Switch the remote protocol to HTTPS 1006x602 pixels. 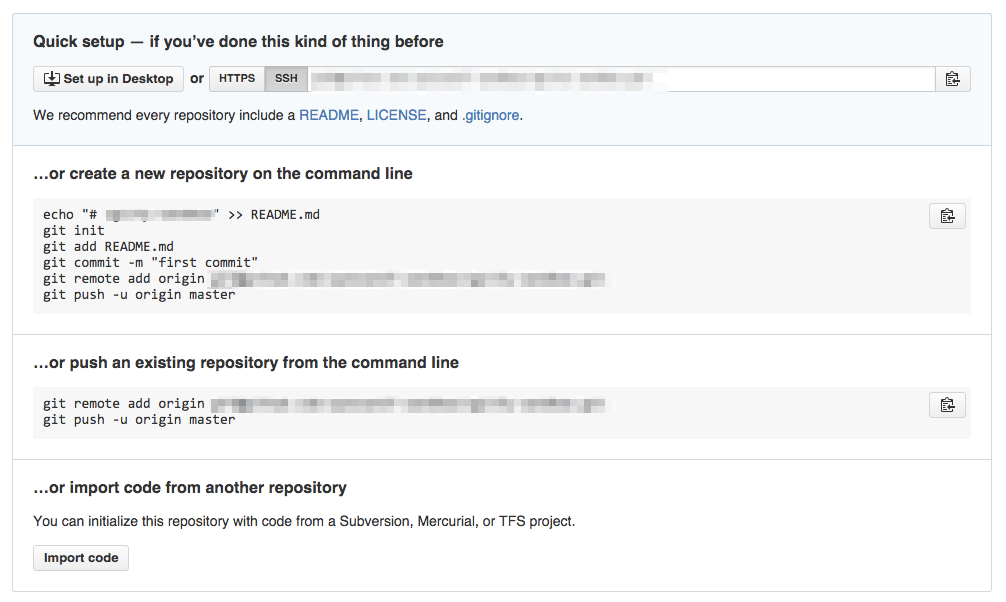point(235,78)
